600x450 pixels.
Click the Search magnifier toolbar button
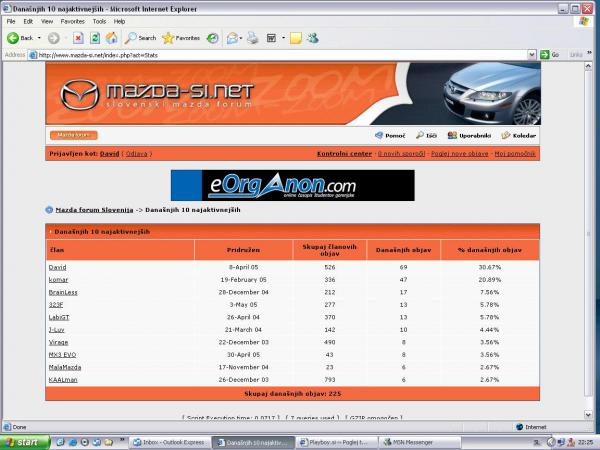pyautogui.click(x=140, y=38)
